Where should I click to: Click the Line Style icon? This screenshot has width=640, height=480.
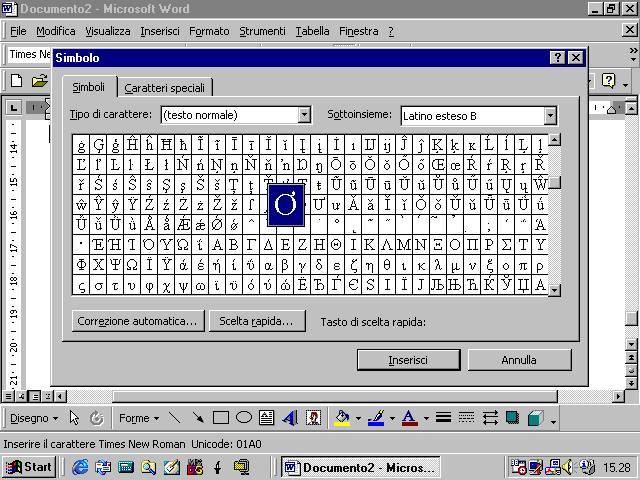(443, 417)
